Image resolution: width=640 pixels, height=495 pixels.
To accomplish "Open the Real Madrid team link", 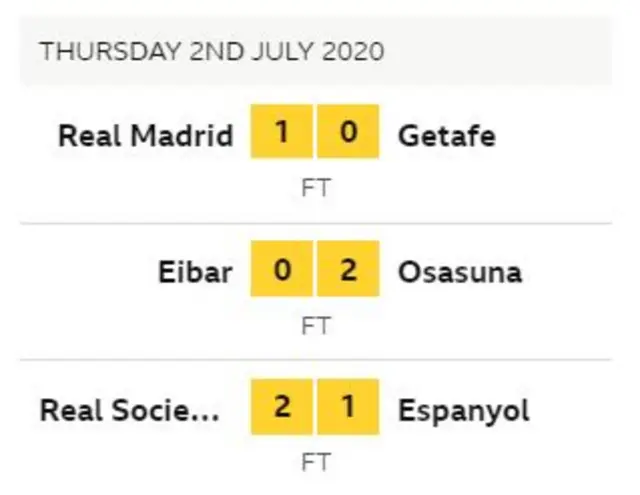I will 146,135.
